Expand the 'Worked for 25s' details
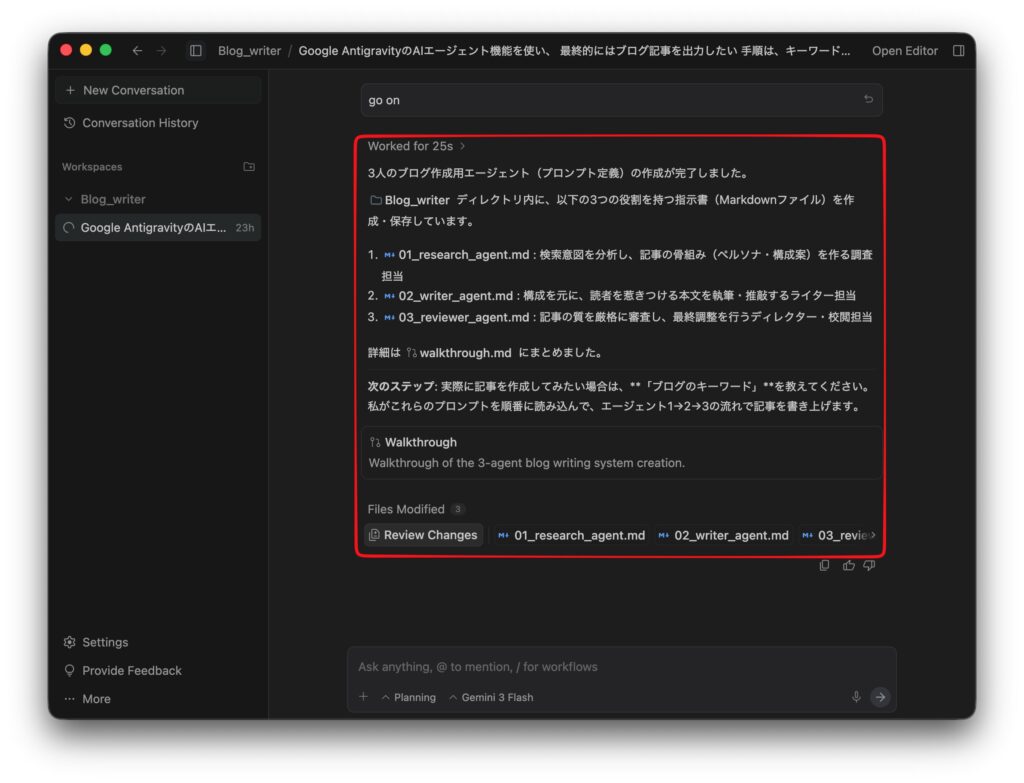This screenshot has height=783, width=1024. (416, 146)
